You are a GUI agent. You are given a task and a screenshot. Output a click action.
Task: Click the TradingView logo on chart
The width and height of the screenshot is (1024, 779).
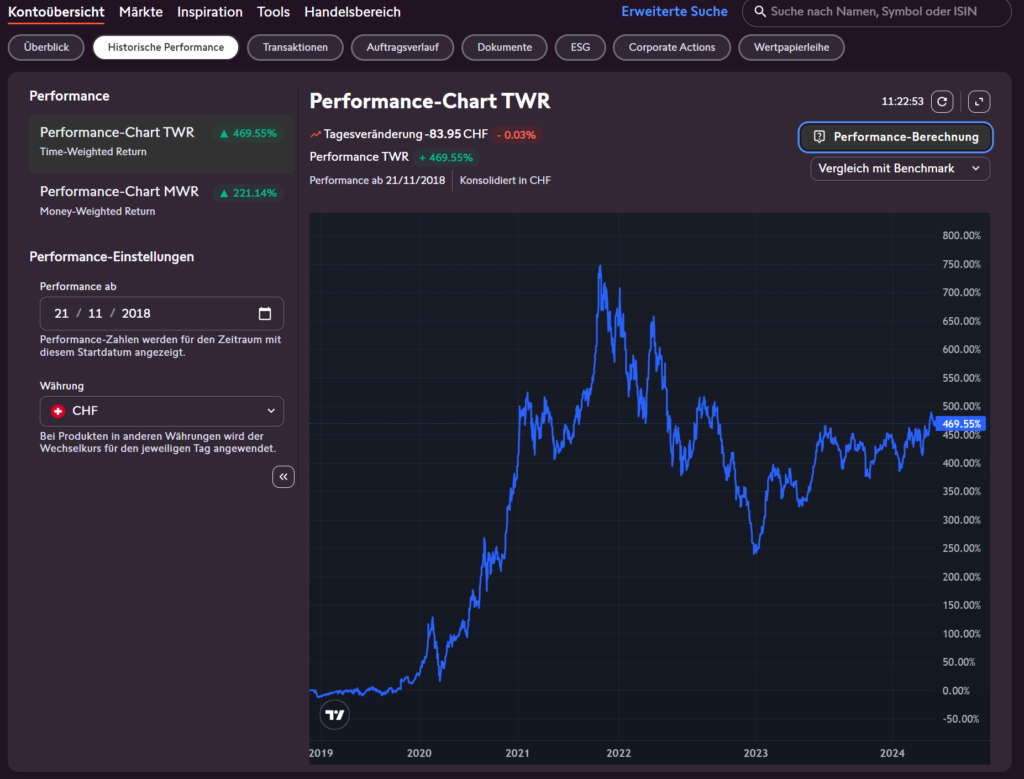tap(334, 715)
